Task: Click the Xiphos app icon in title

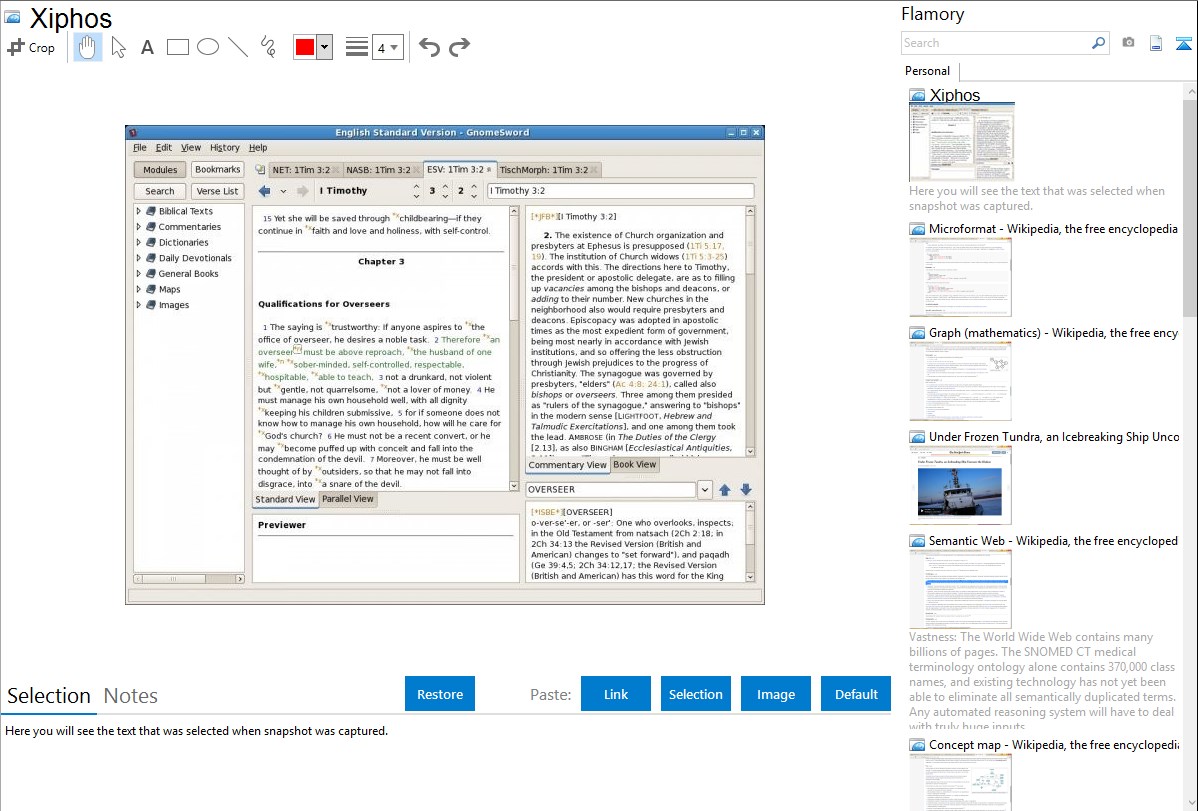Action: pos(12,17)
